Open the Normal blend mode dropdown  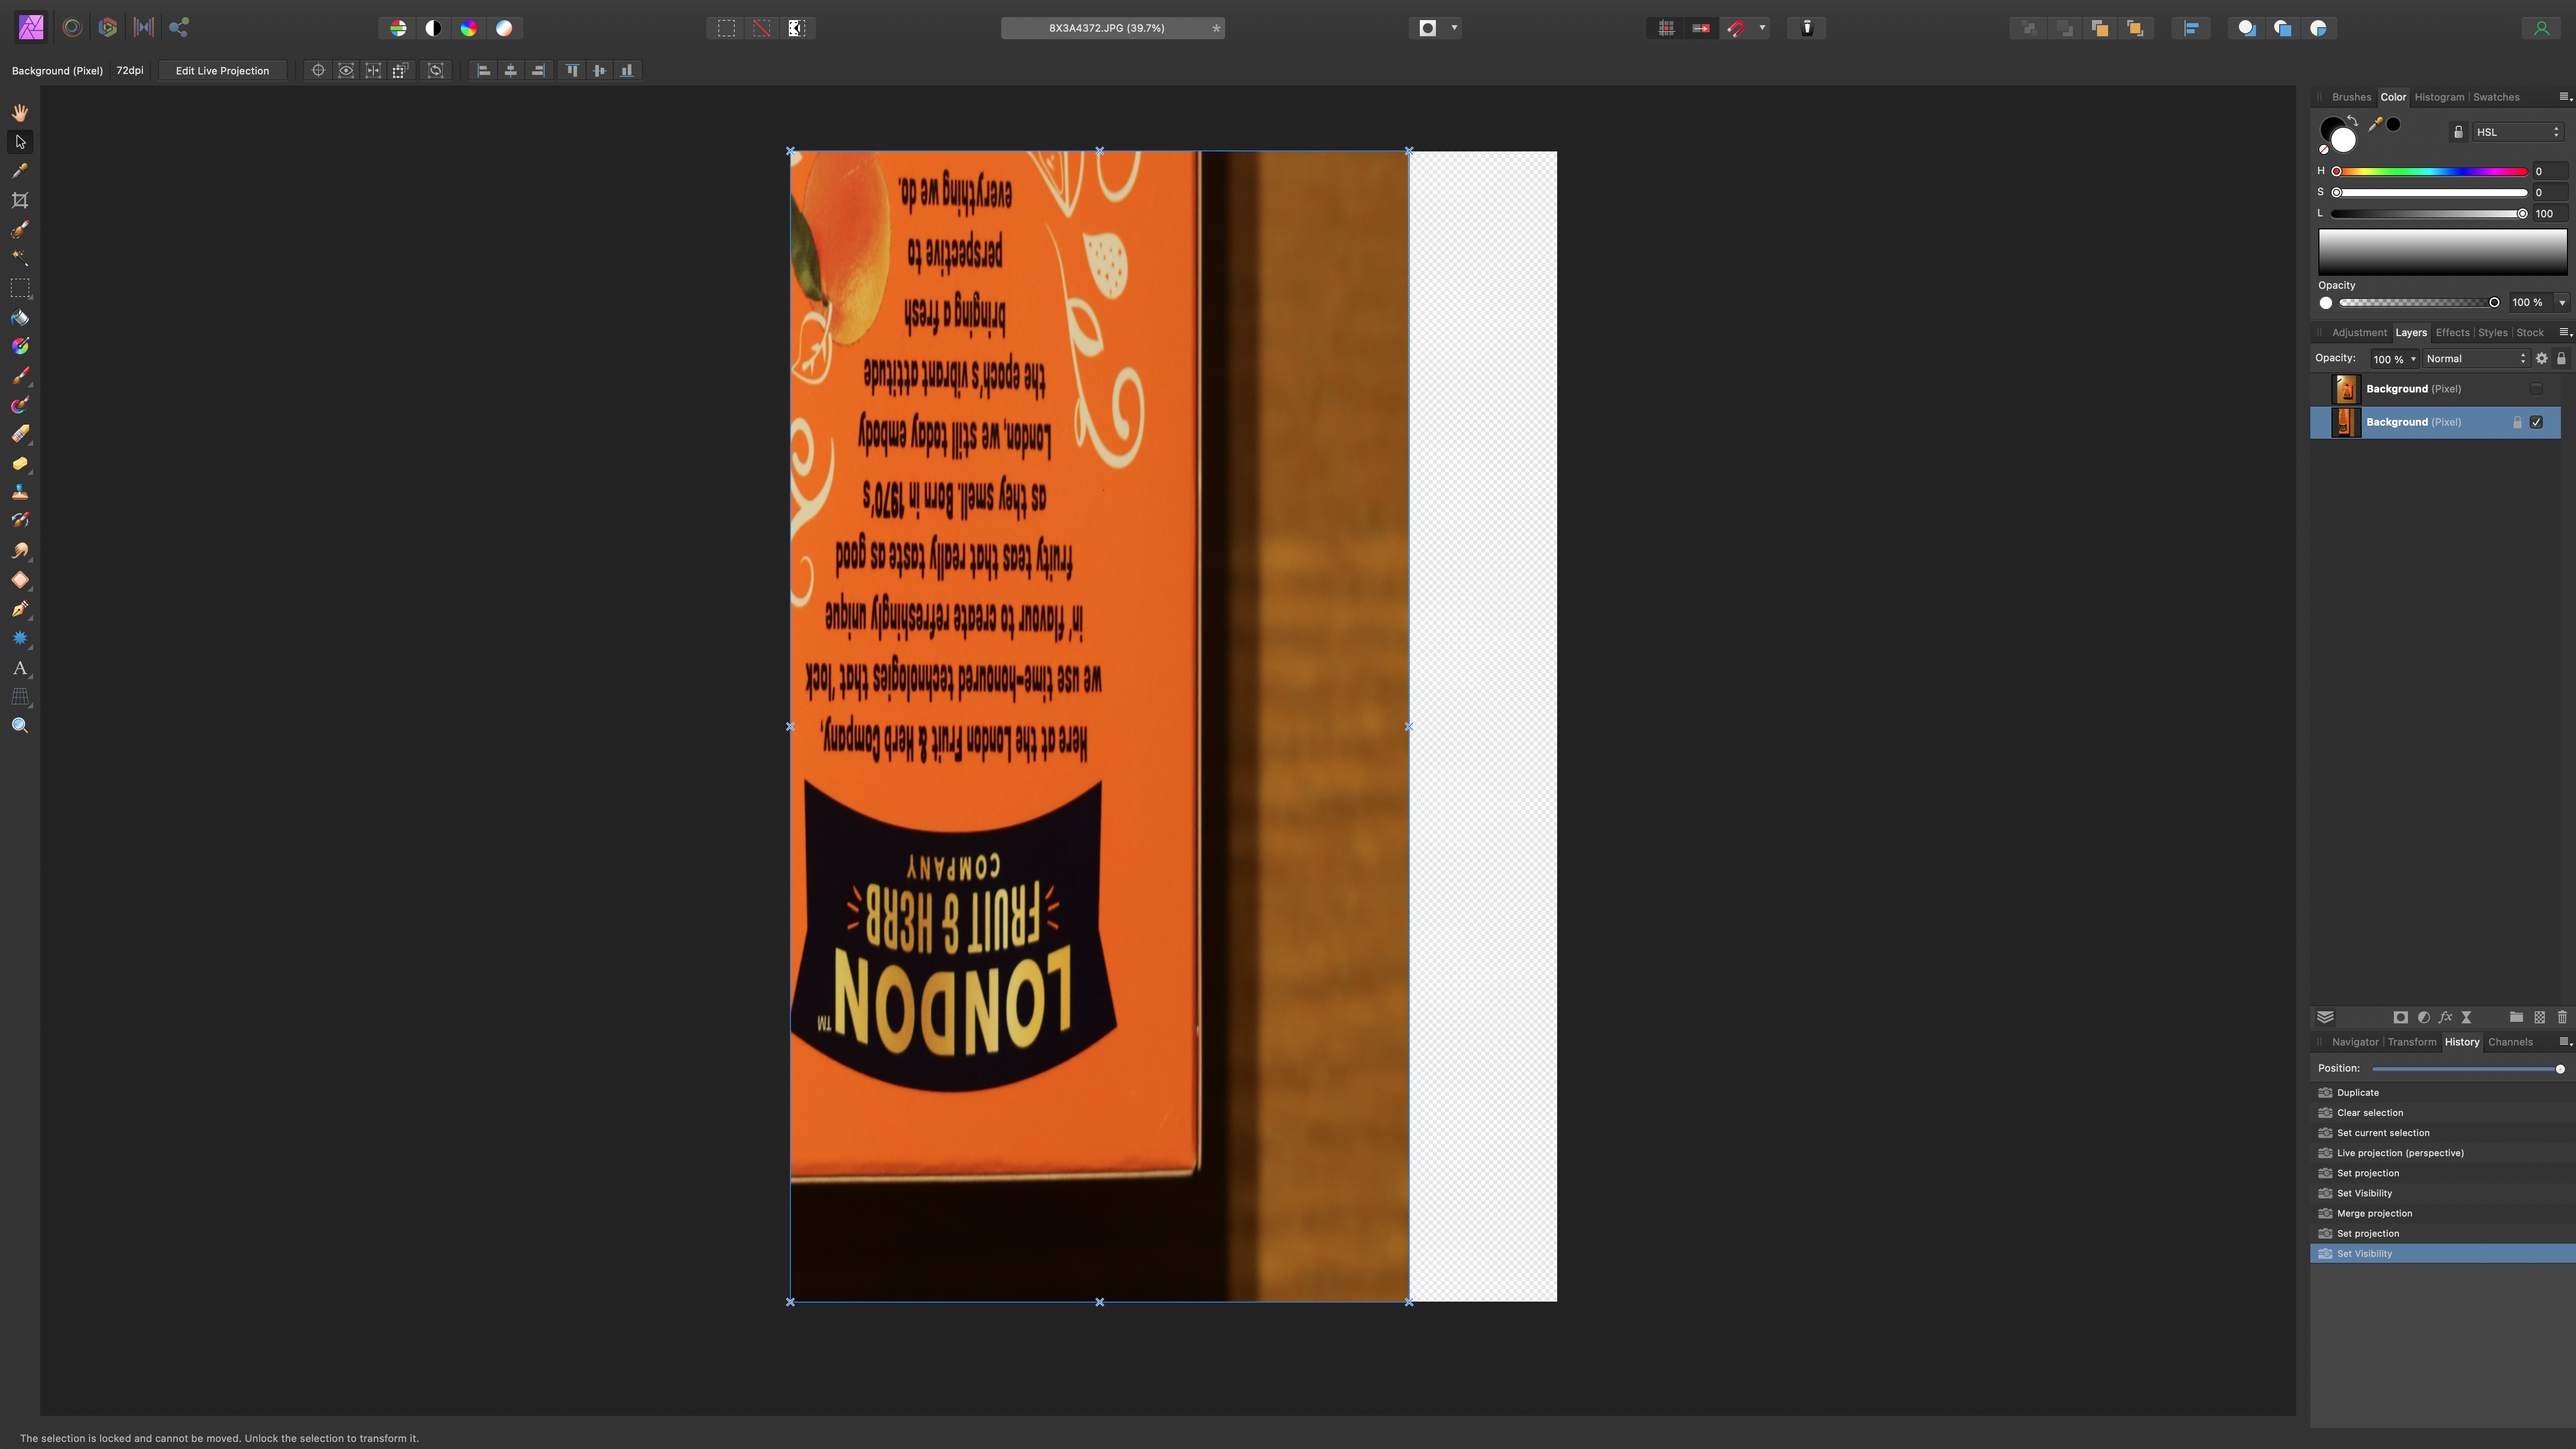click(2475, 359)
